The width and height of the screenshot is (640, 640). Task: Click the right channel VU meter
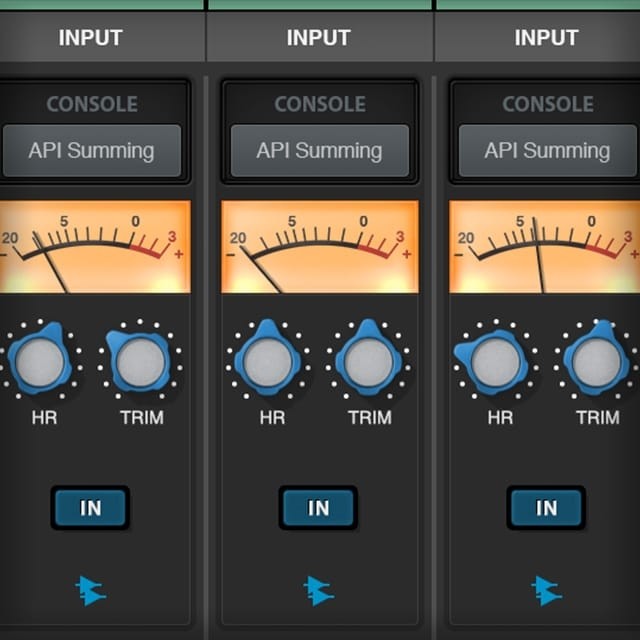(545, 247)
